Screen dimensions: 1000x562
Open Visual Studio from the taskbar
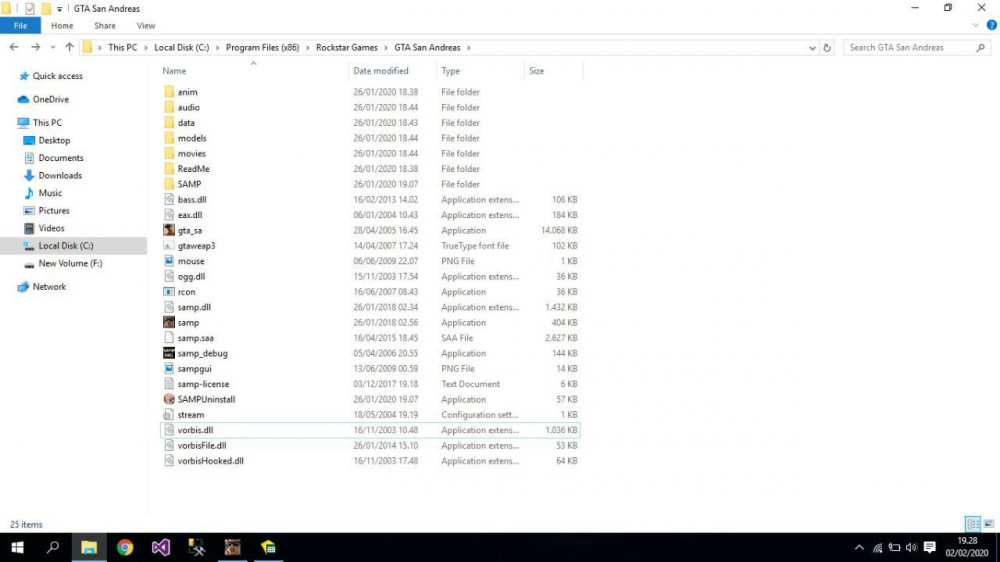161,547
